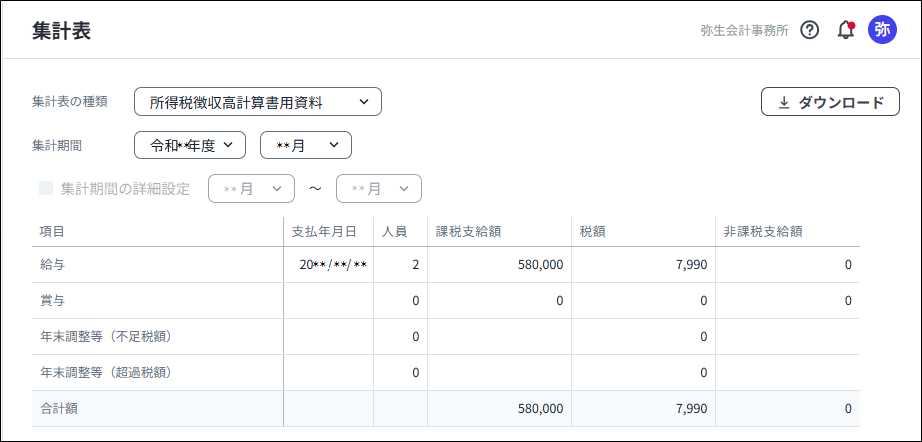
Task: Click the ダウンロード button
Action: (x=830, y=102)
